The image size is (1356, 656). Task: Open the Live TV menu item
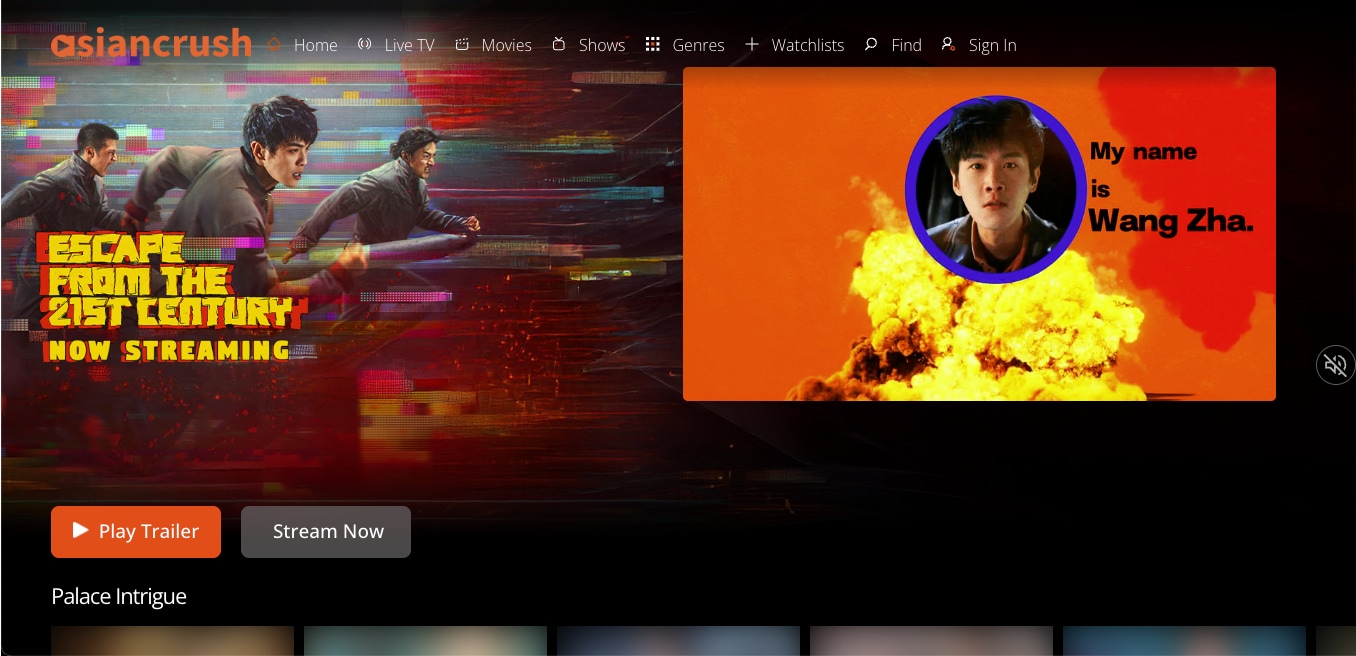click(x=410, y=45)
